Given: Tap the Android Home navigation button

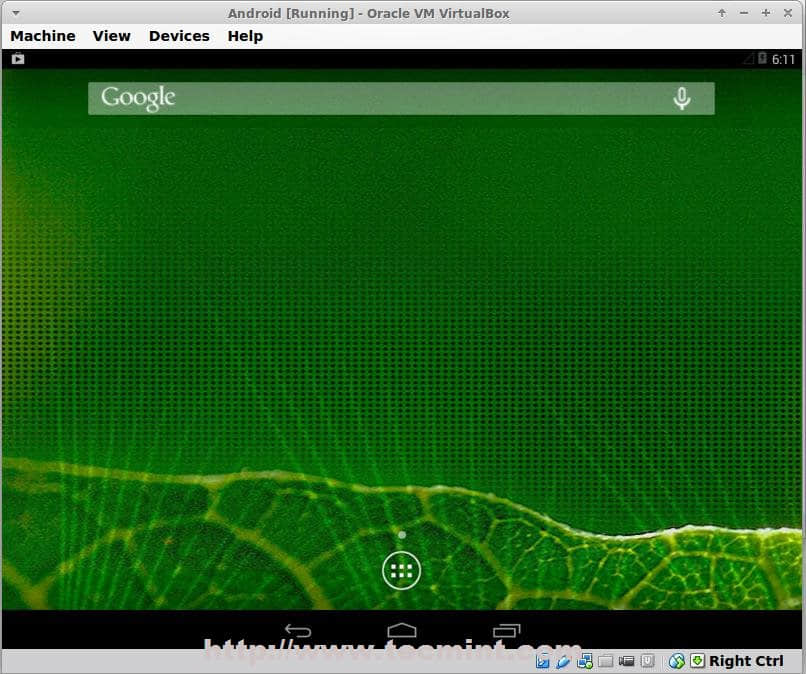Looking at the screenshot, I should pos(402,631).
